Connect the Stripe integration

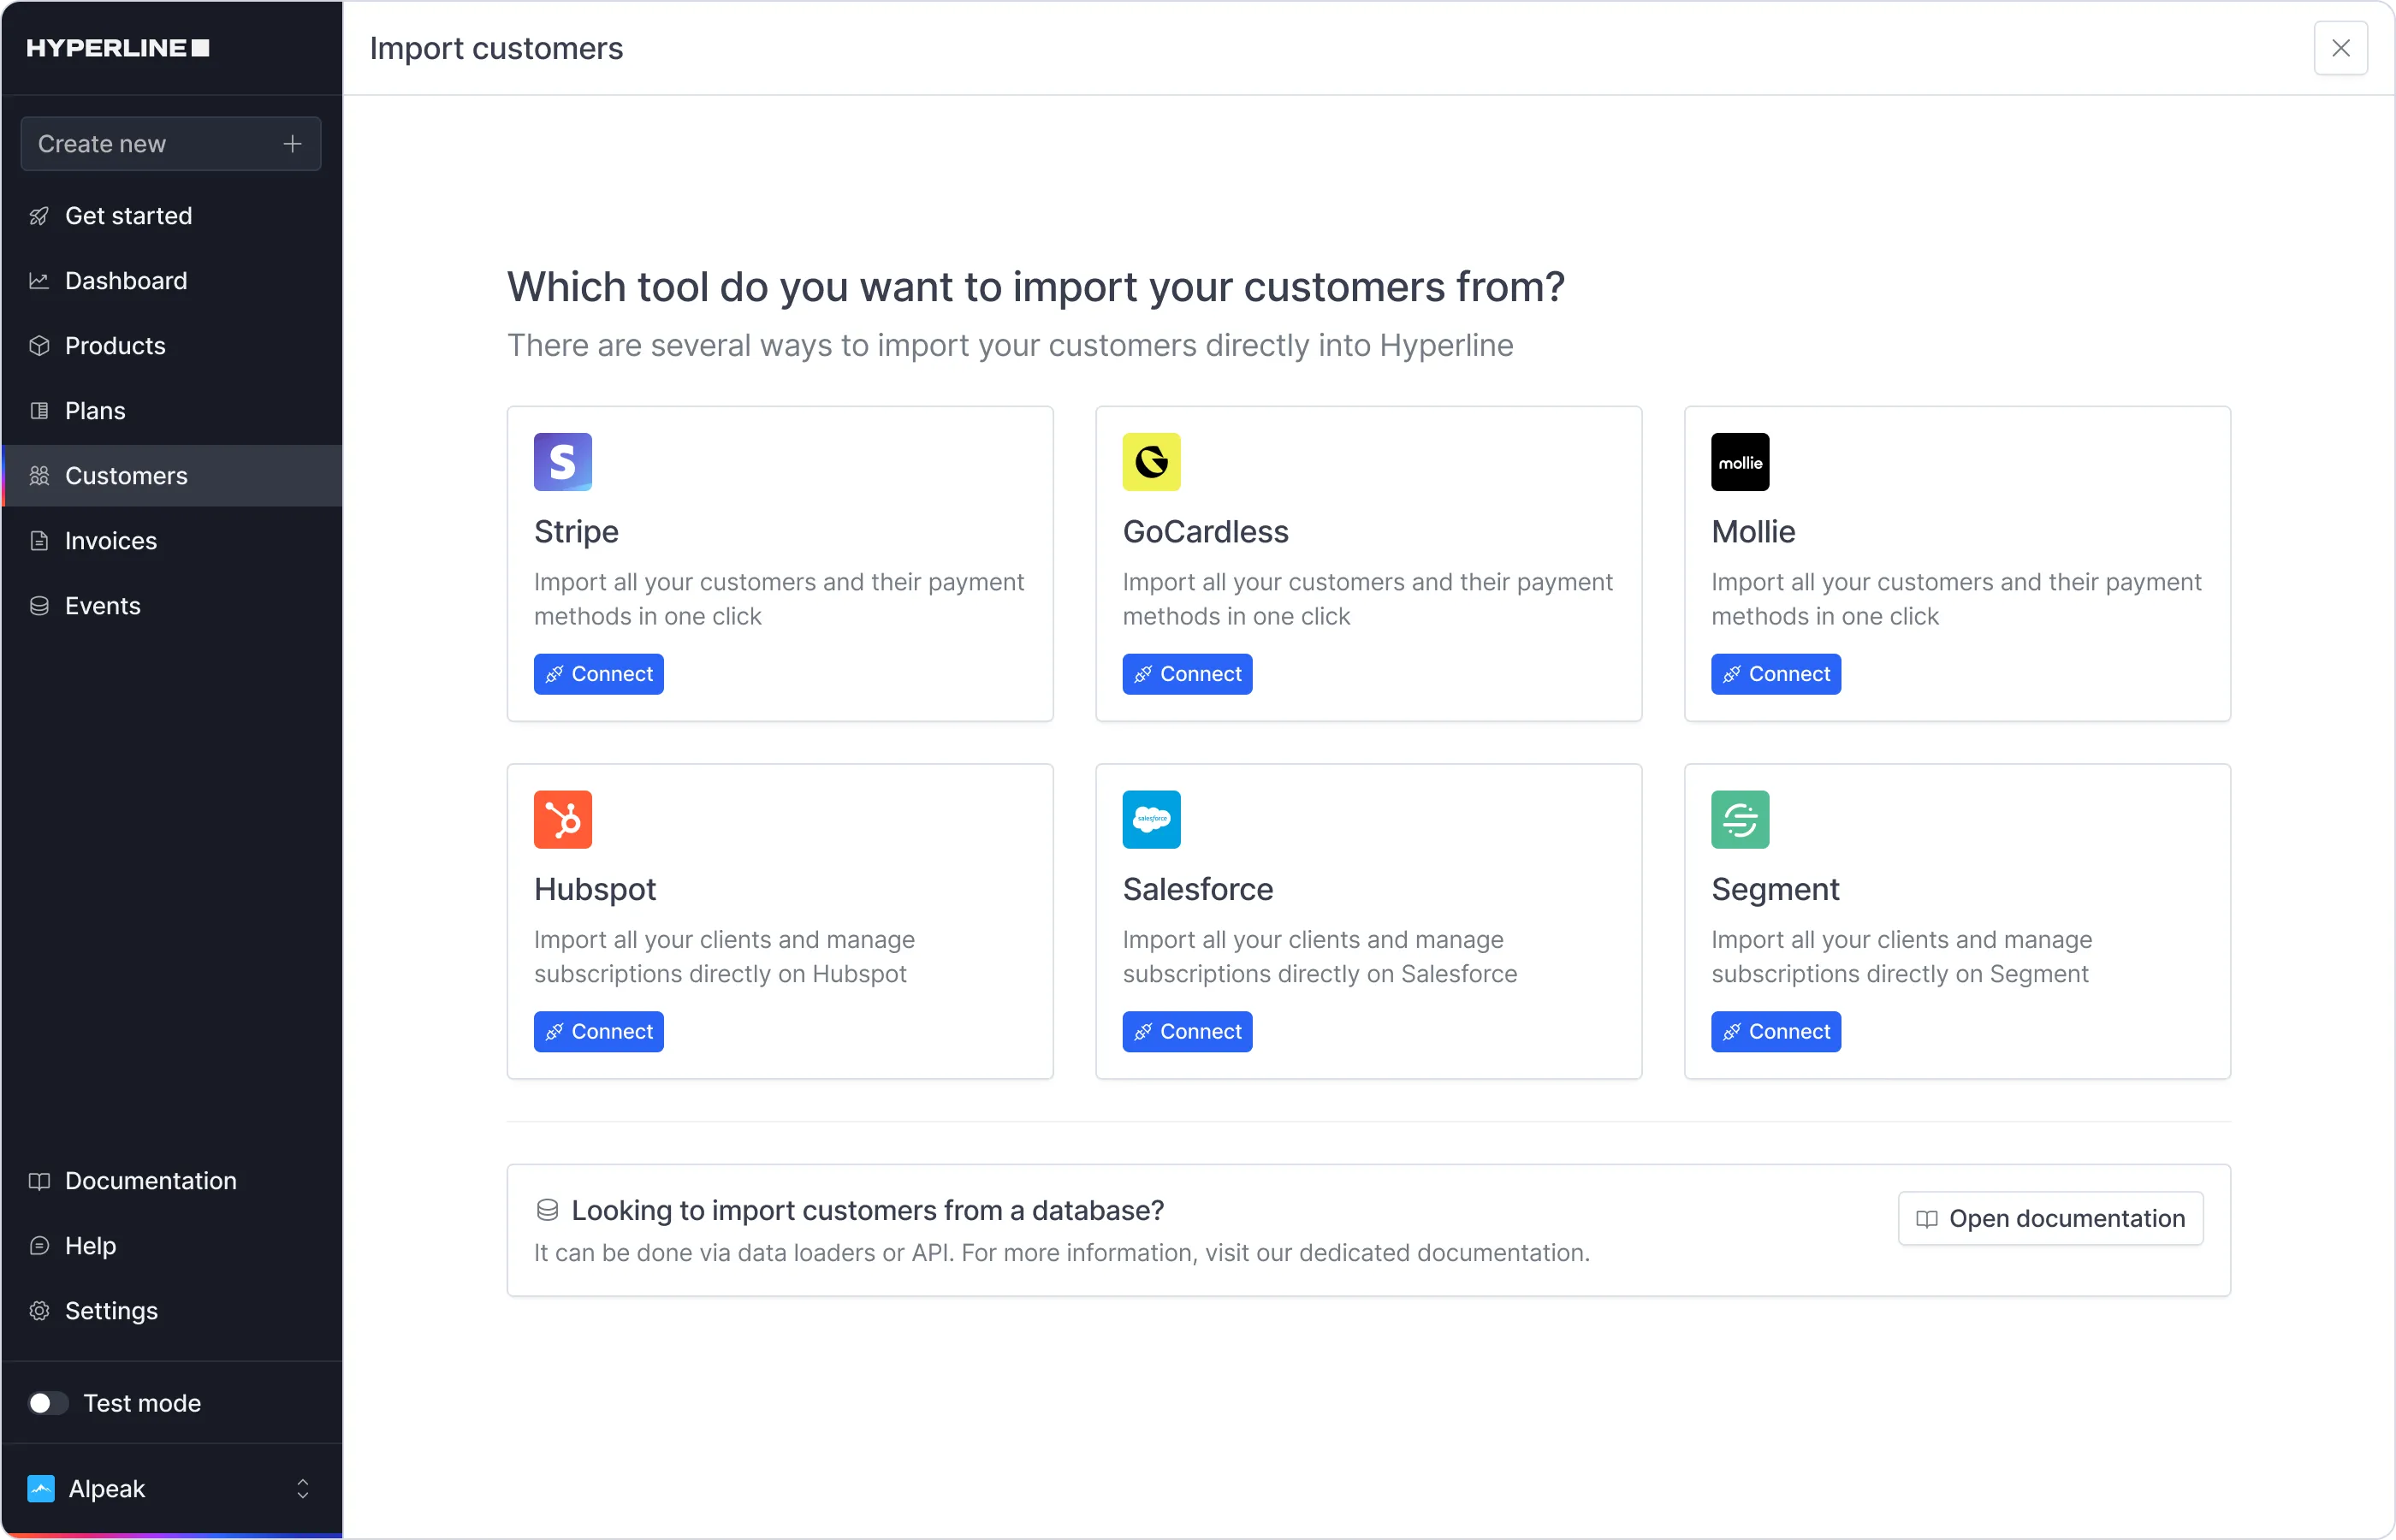(598, 674)
